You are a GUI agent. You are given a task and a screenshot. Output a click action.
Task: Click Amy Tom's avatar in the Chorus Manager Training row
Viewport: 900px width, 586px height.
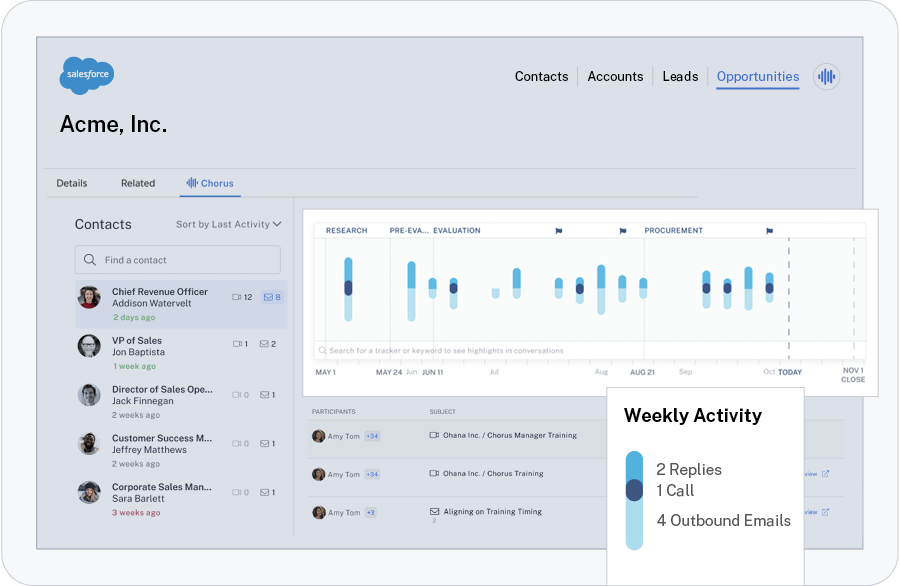click(x=319, y=436)
